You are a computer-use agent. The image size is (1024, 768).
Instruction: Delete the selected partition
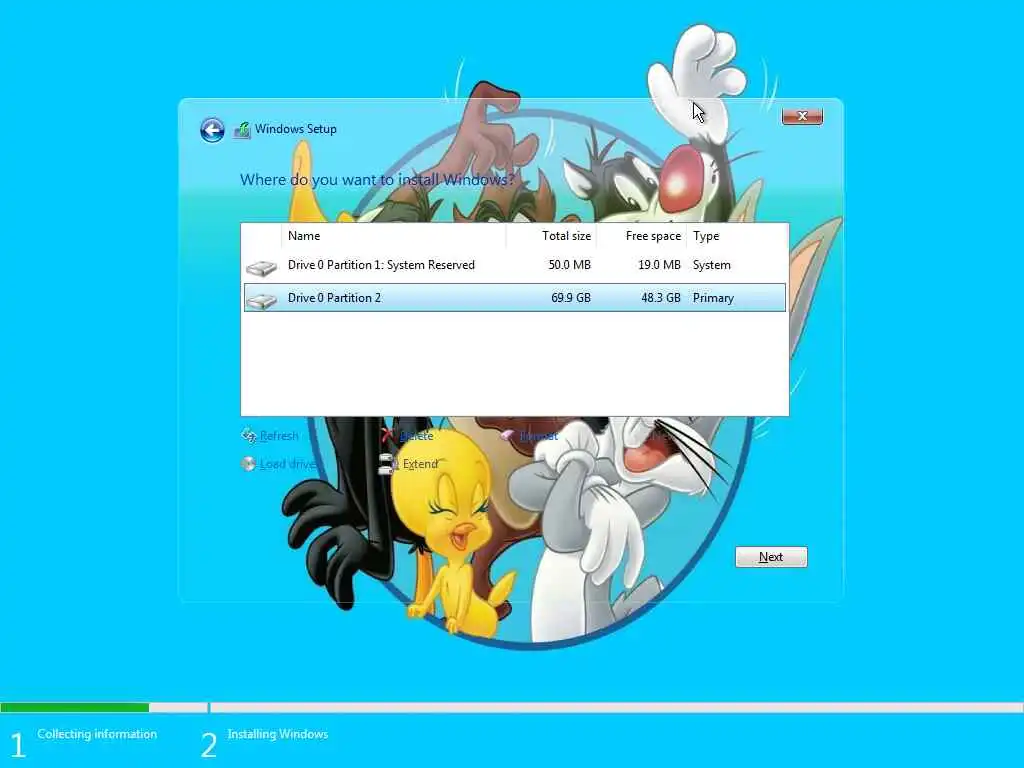(x=417, y=436)
